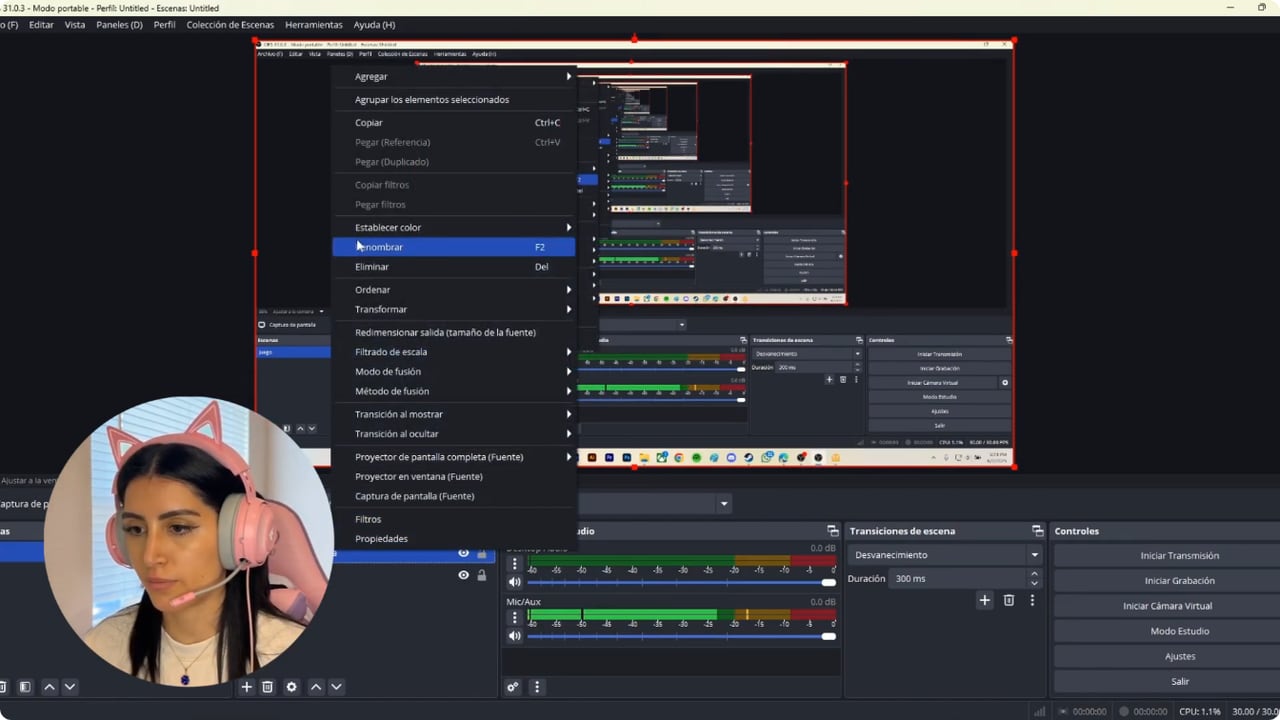
Task: Undock the Audio mixer panel
Action: pos(832,531)
